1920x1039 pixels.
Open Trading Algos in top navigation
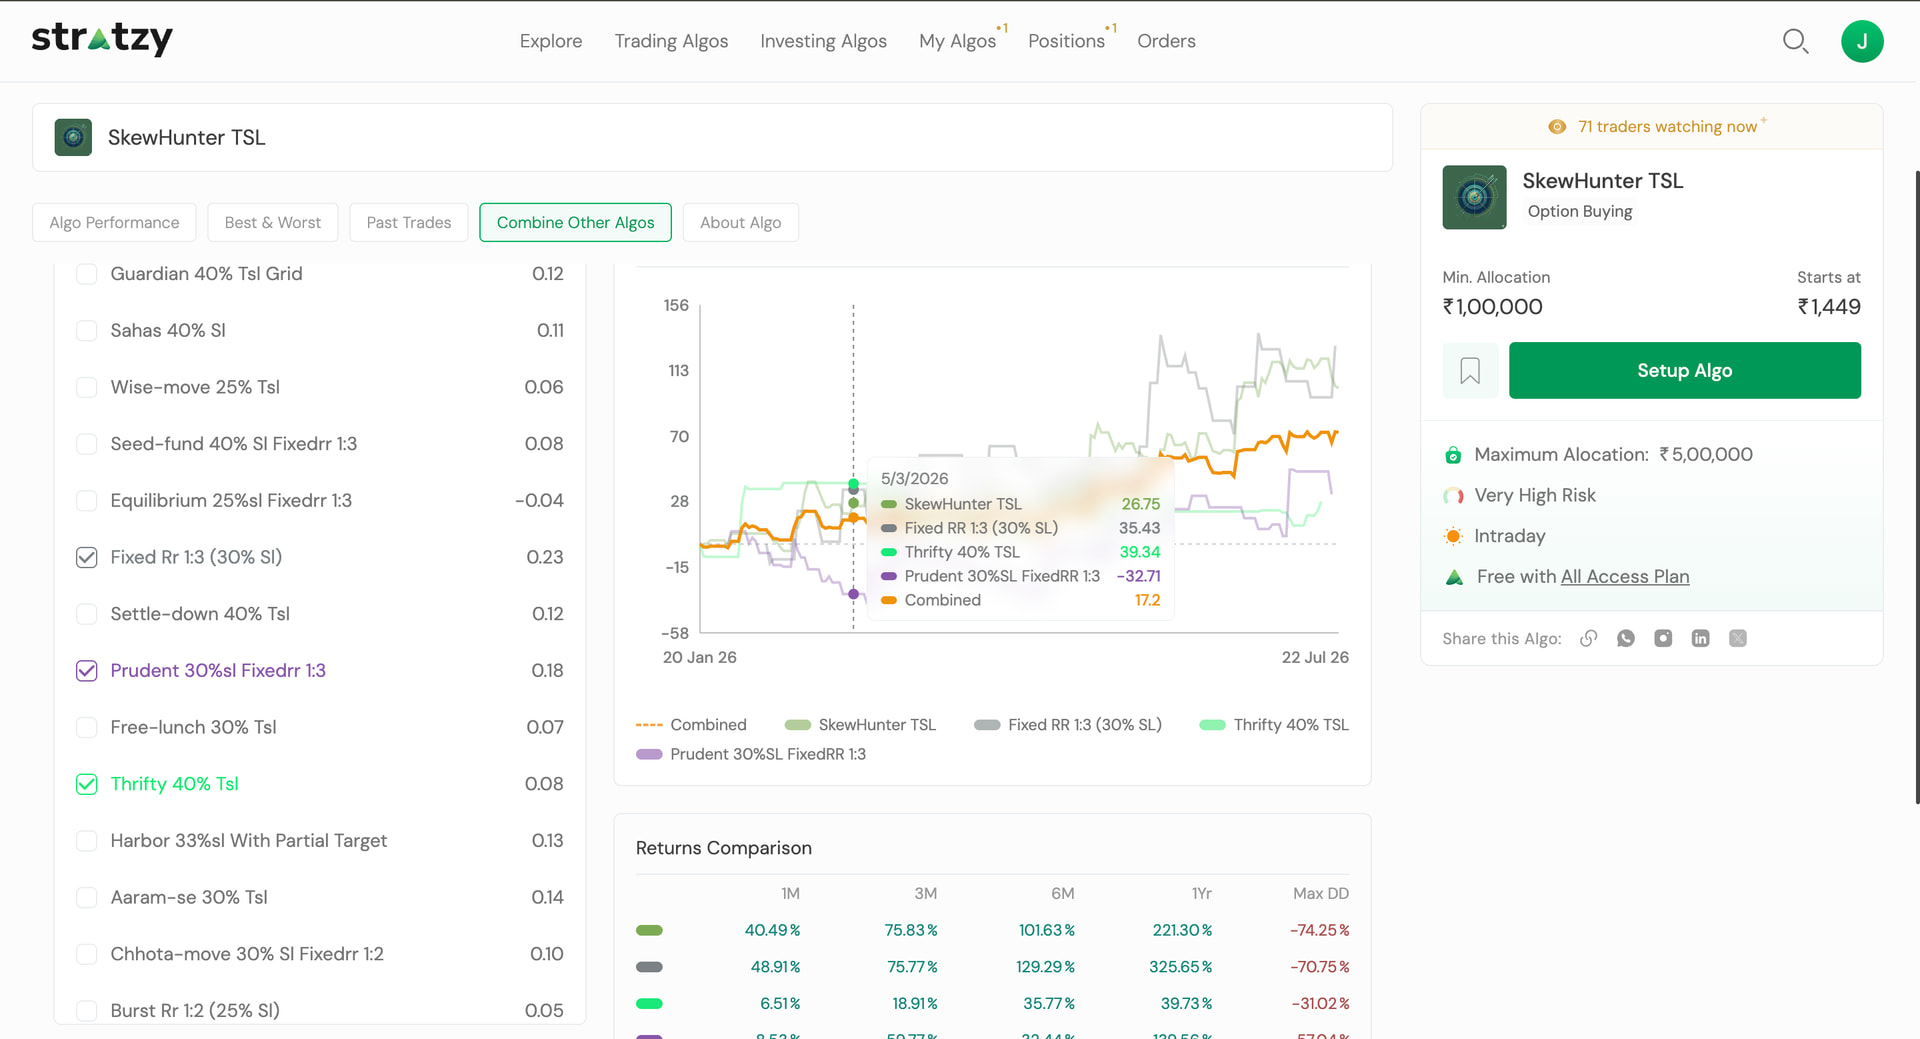pos(671,41)
